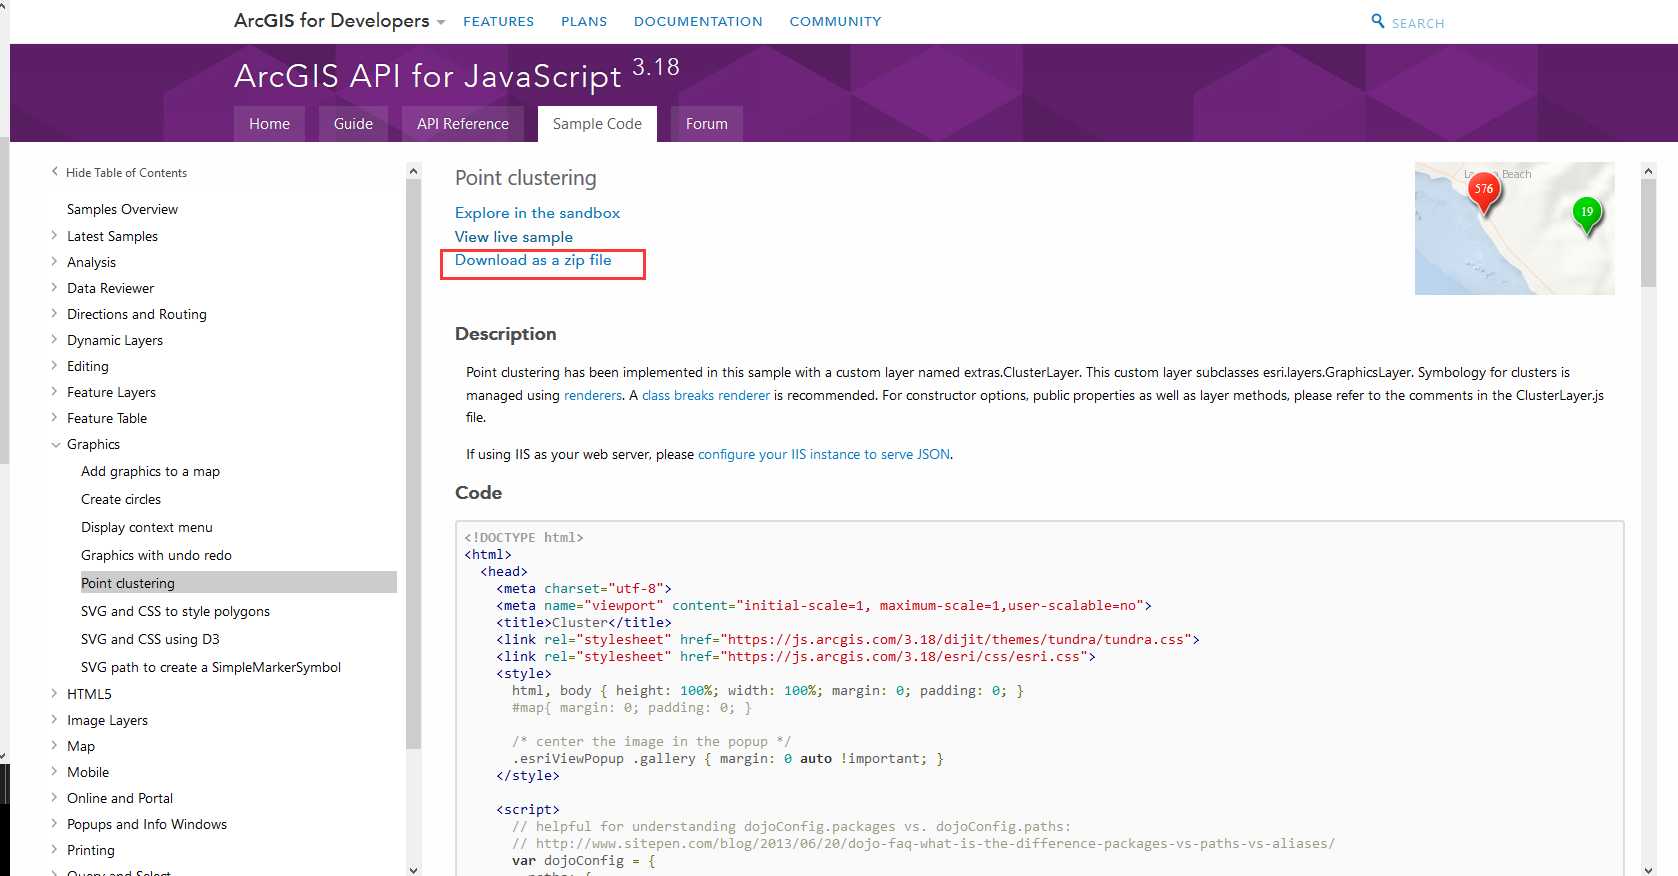Viewport: 1678px width, 876px height.
Task: Click View live sample link
Action: (514, 237)
